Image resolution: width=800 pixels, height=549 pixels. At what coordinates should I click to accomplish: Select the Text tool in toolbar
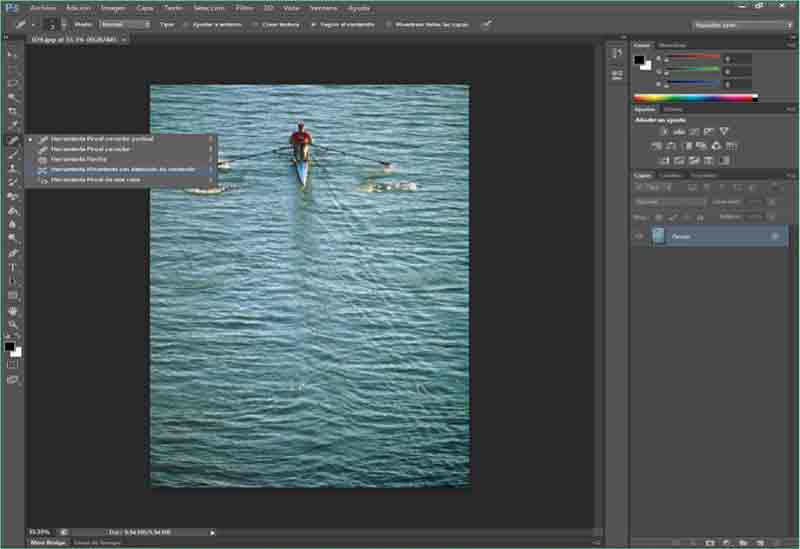click(13, 268)
